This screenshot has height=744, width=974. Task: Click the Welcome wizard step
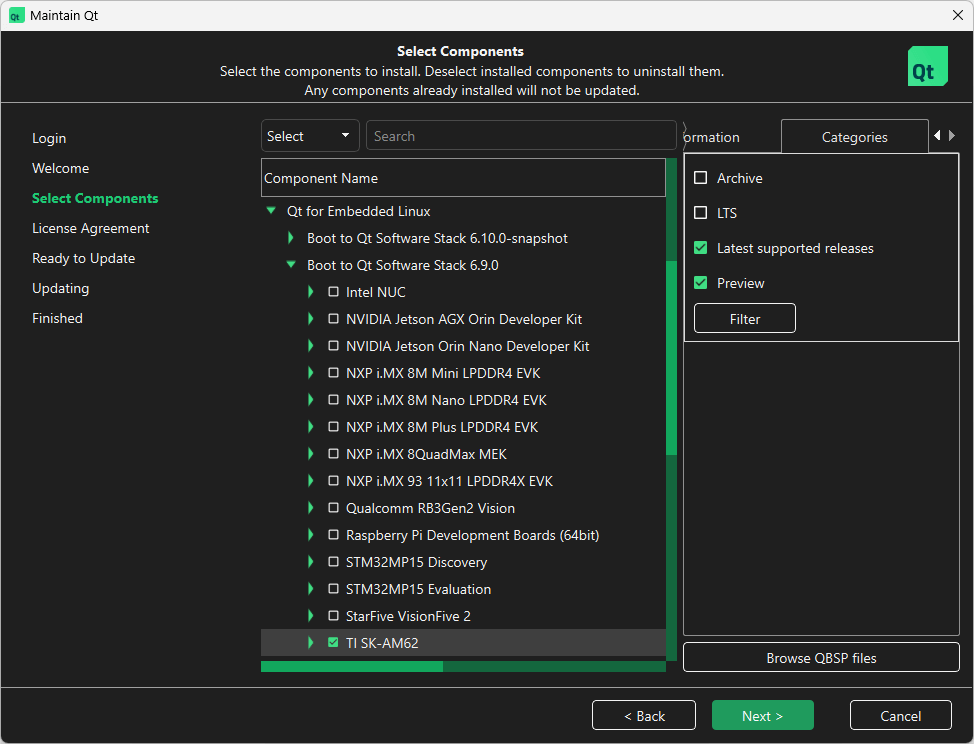pos(60,168)
